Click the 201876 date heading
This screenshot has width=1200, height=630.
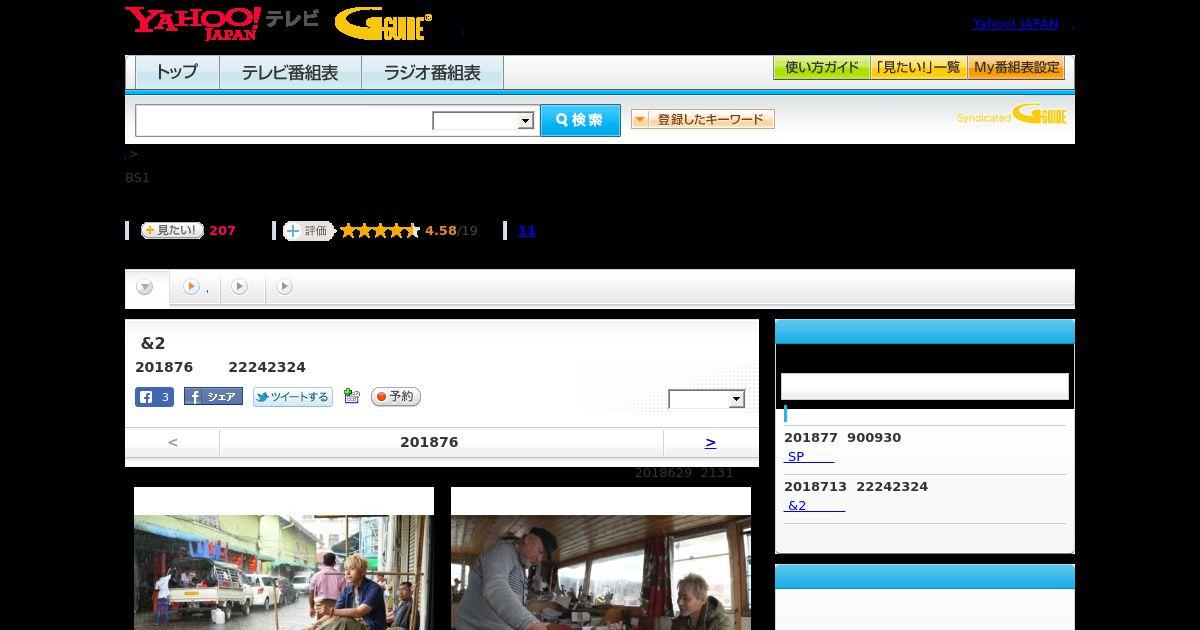coord(429,442)
